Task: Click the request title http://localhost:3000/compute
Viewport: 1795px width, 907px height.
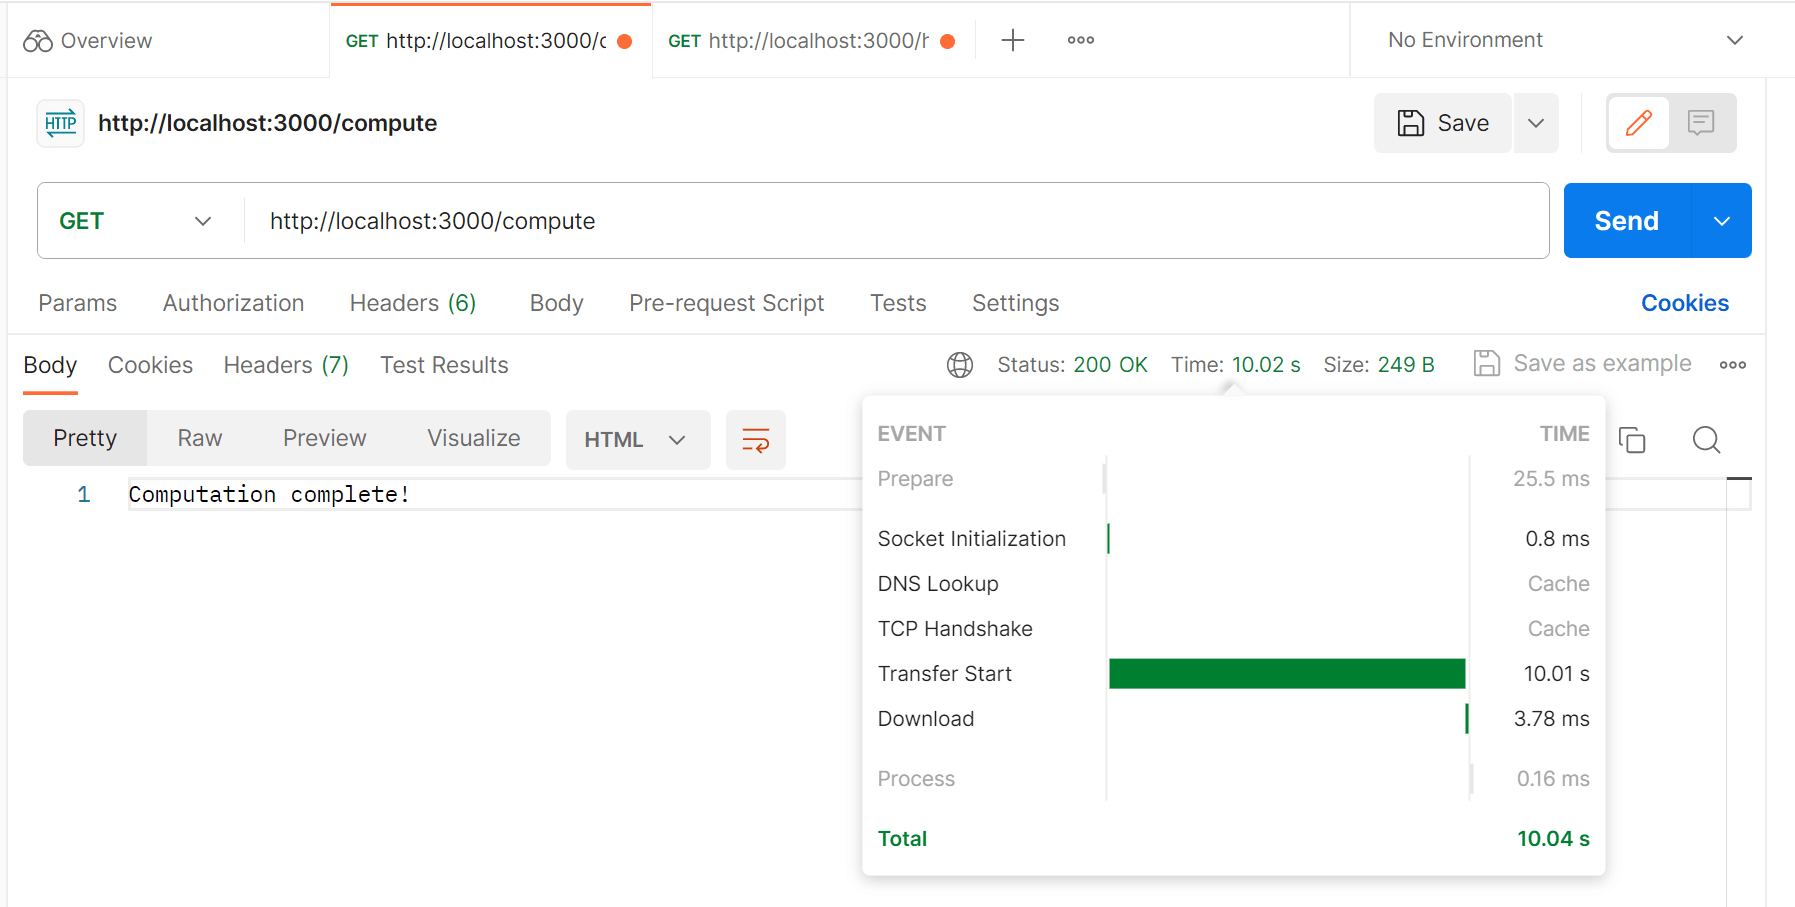Action: [x=268, y=123]
